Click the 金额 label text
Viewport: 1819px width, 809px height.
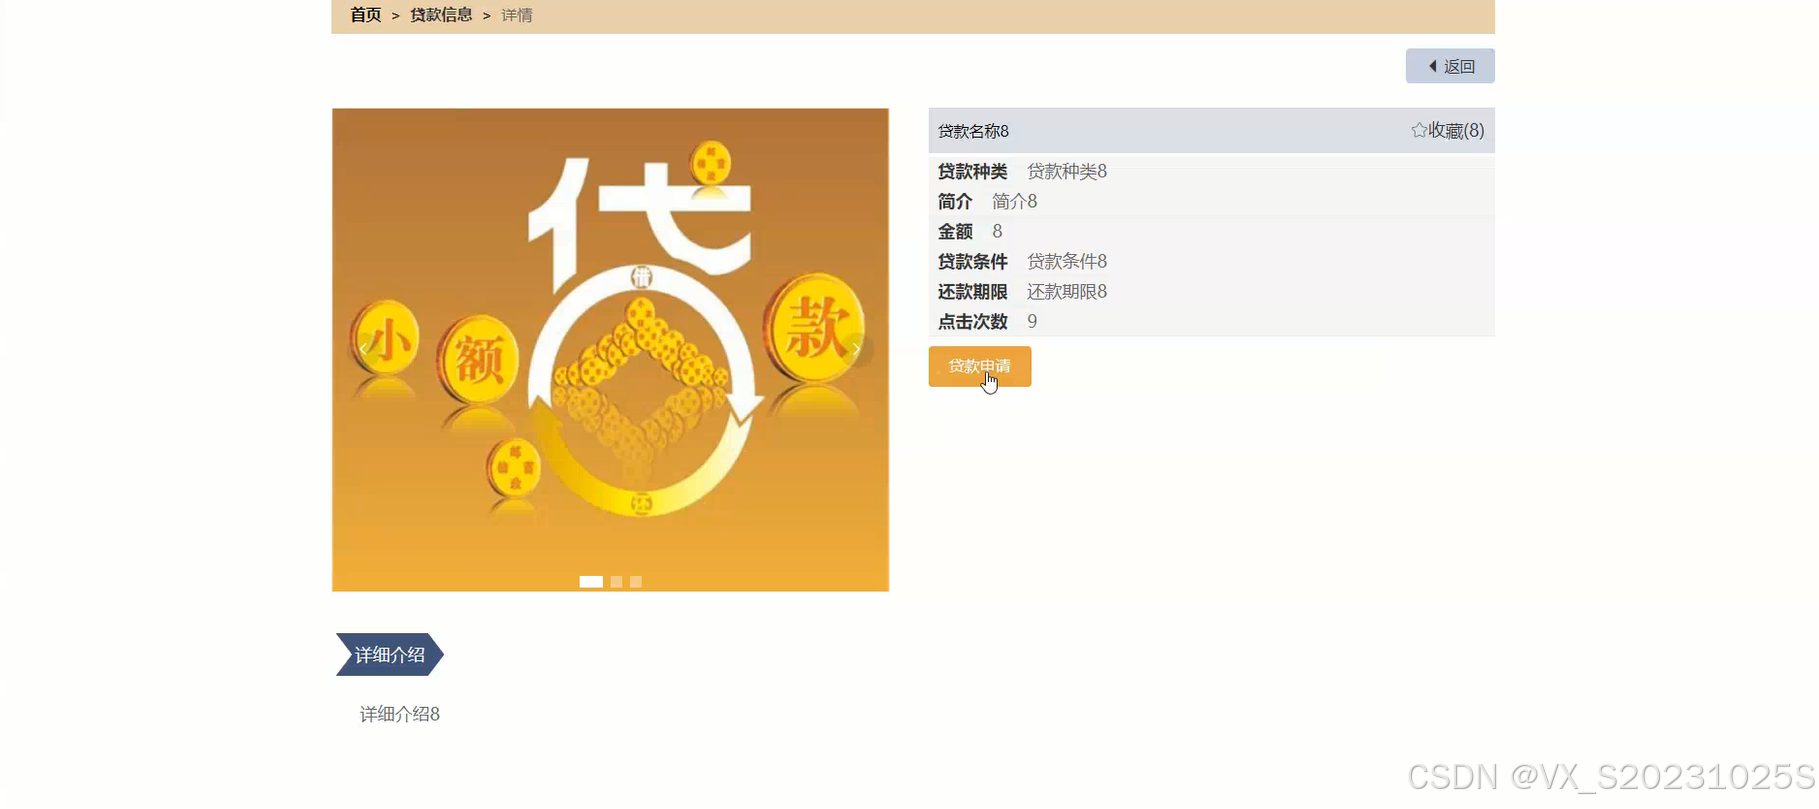(955, 231)
